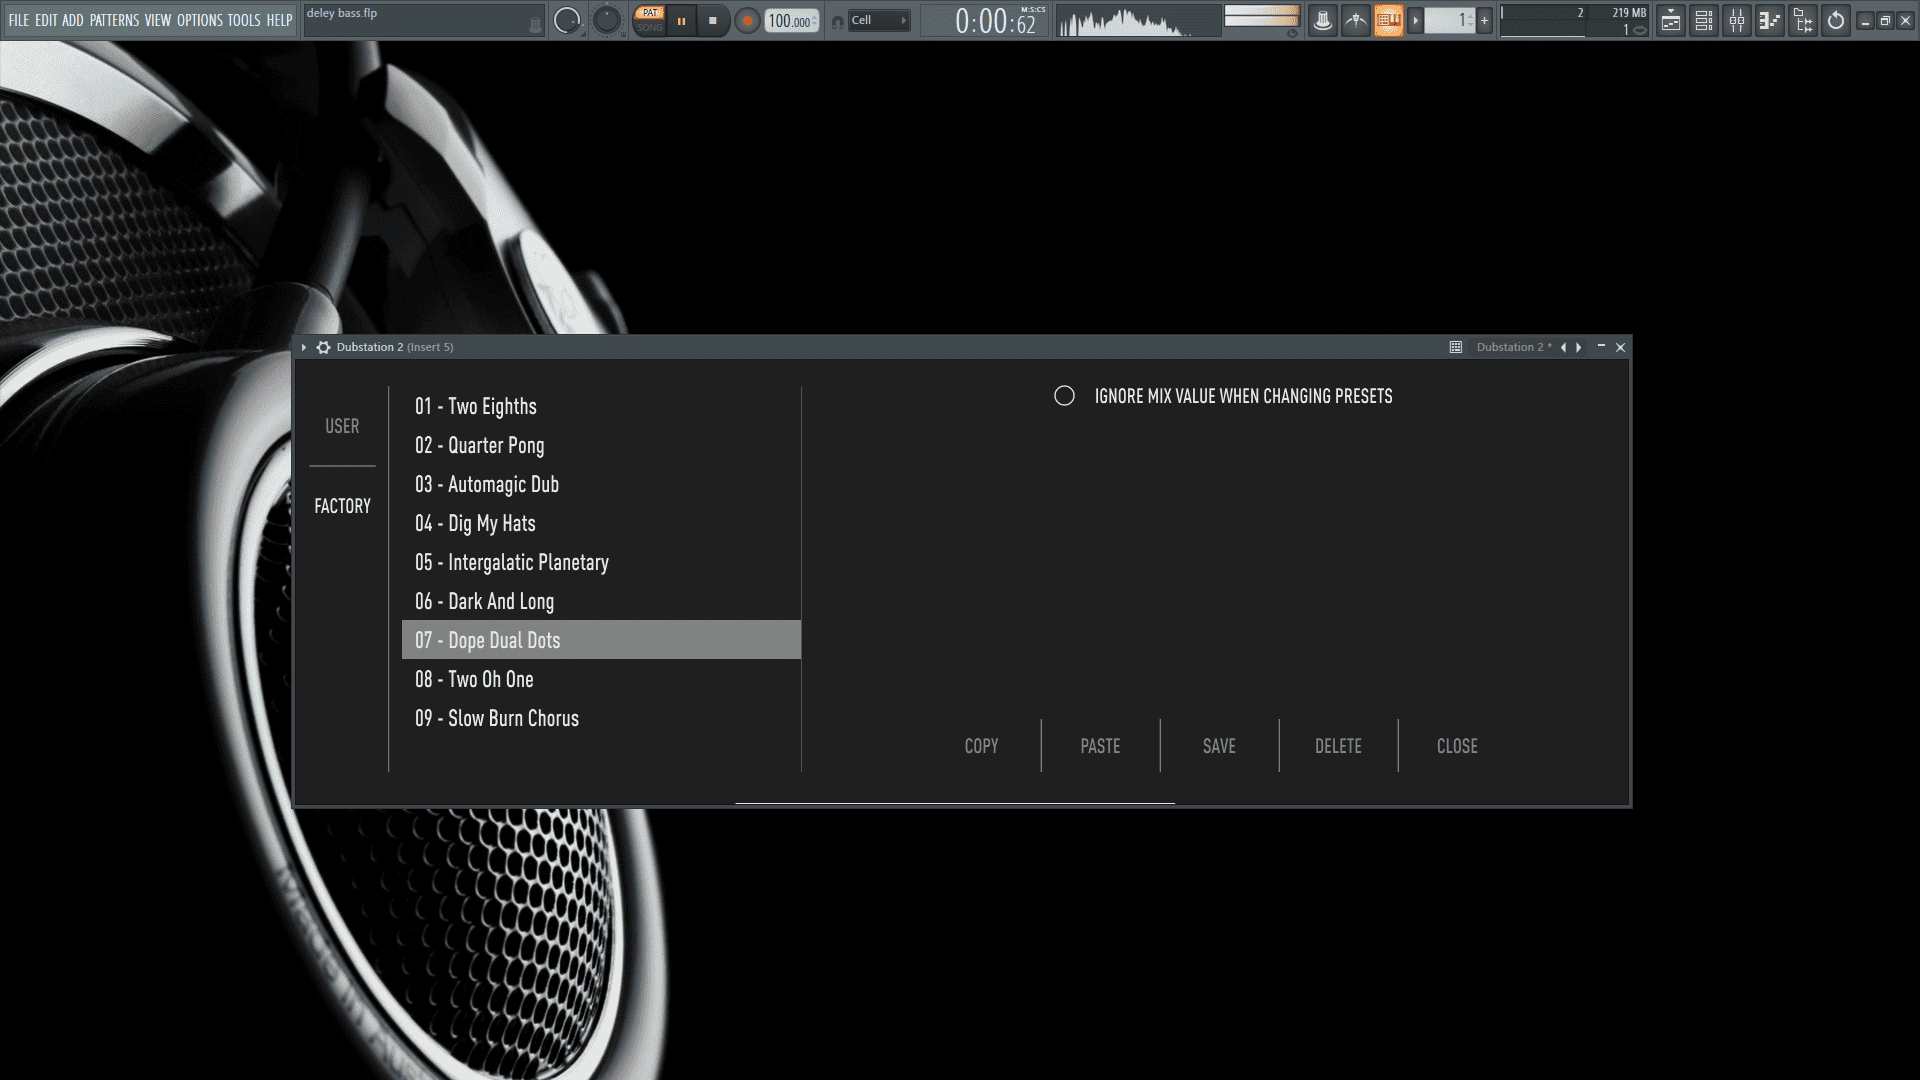
Task: Minimize the FL Studio main window
Action: coord(1865,20)
